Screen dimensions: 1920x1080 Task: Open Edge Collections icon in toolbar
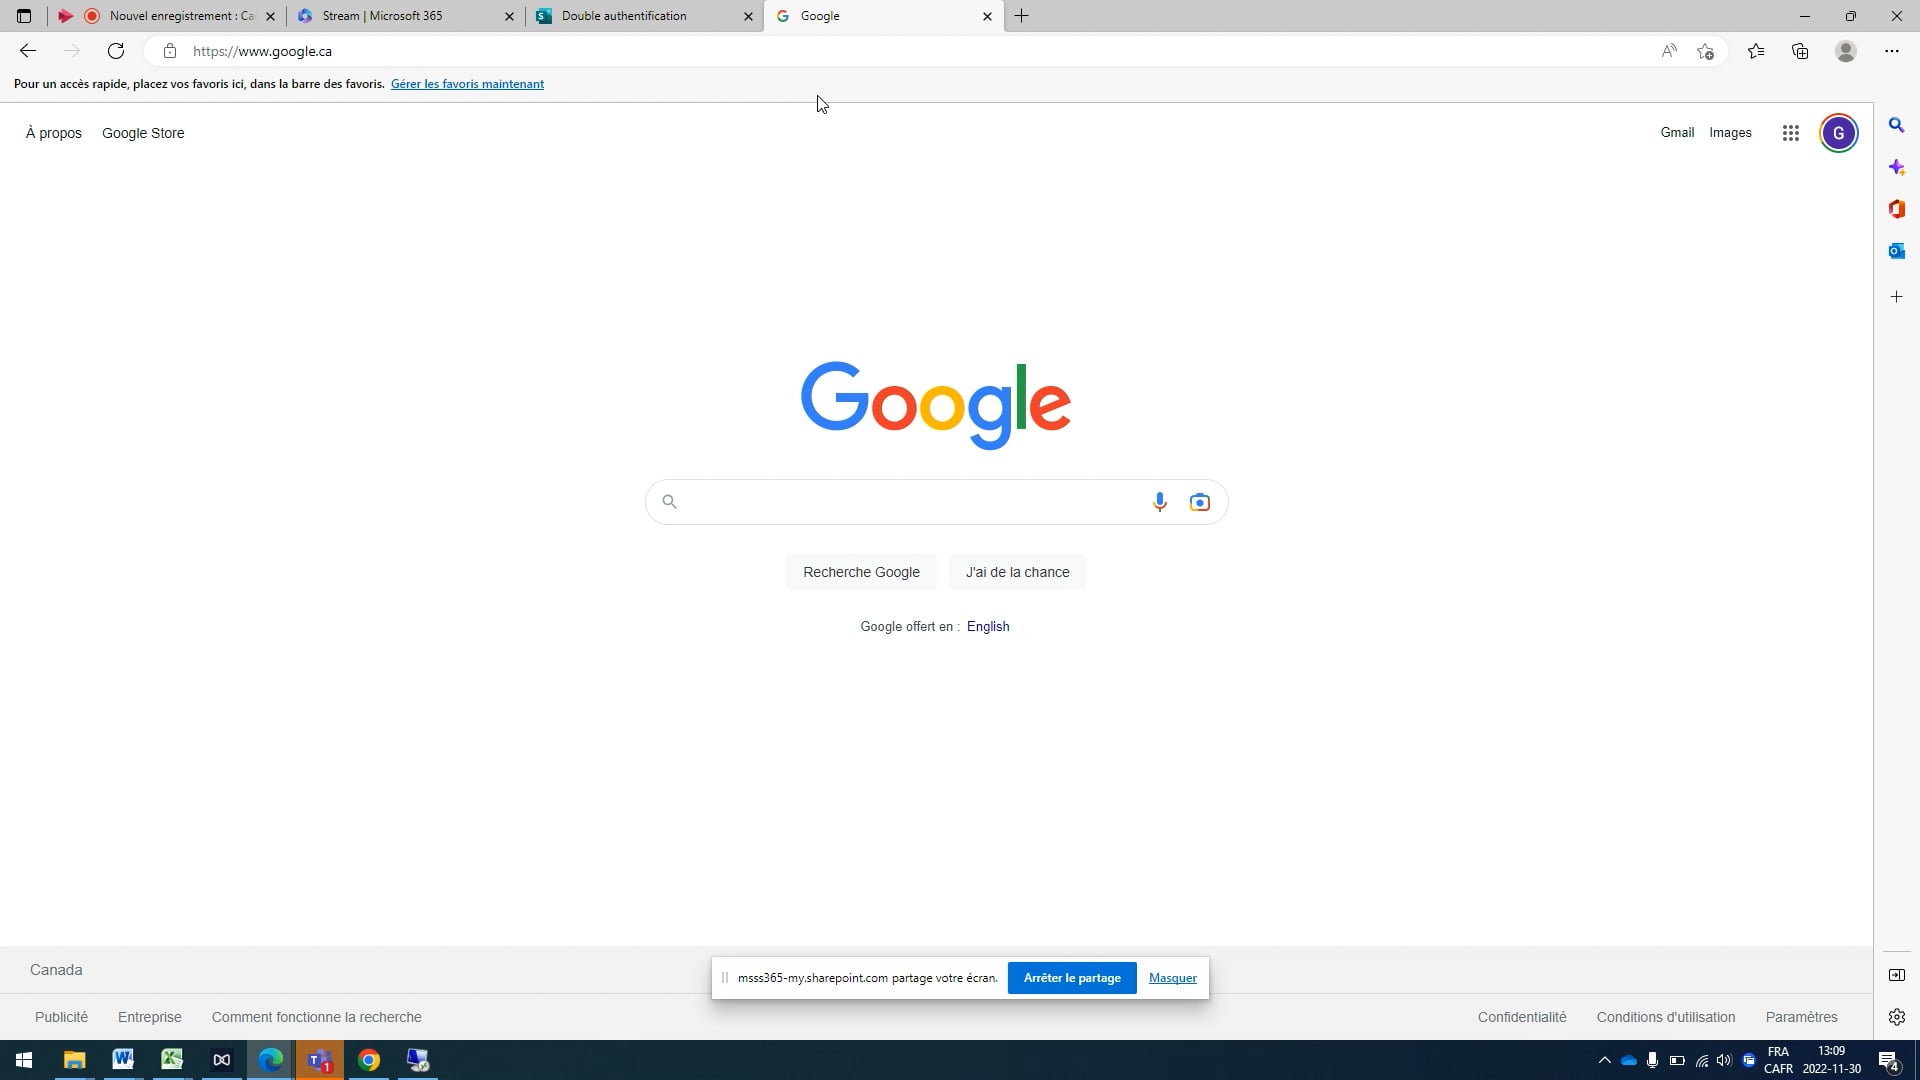pyautogui.click(x=1800, y=51)
